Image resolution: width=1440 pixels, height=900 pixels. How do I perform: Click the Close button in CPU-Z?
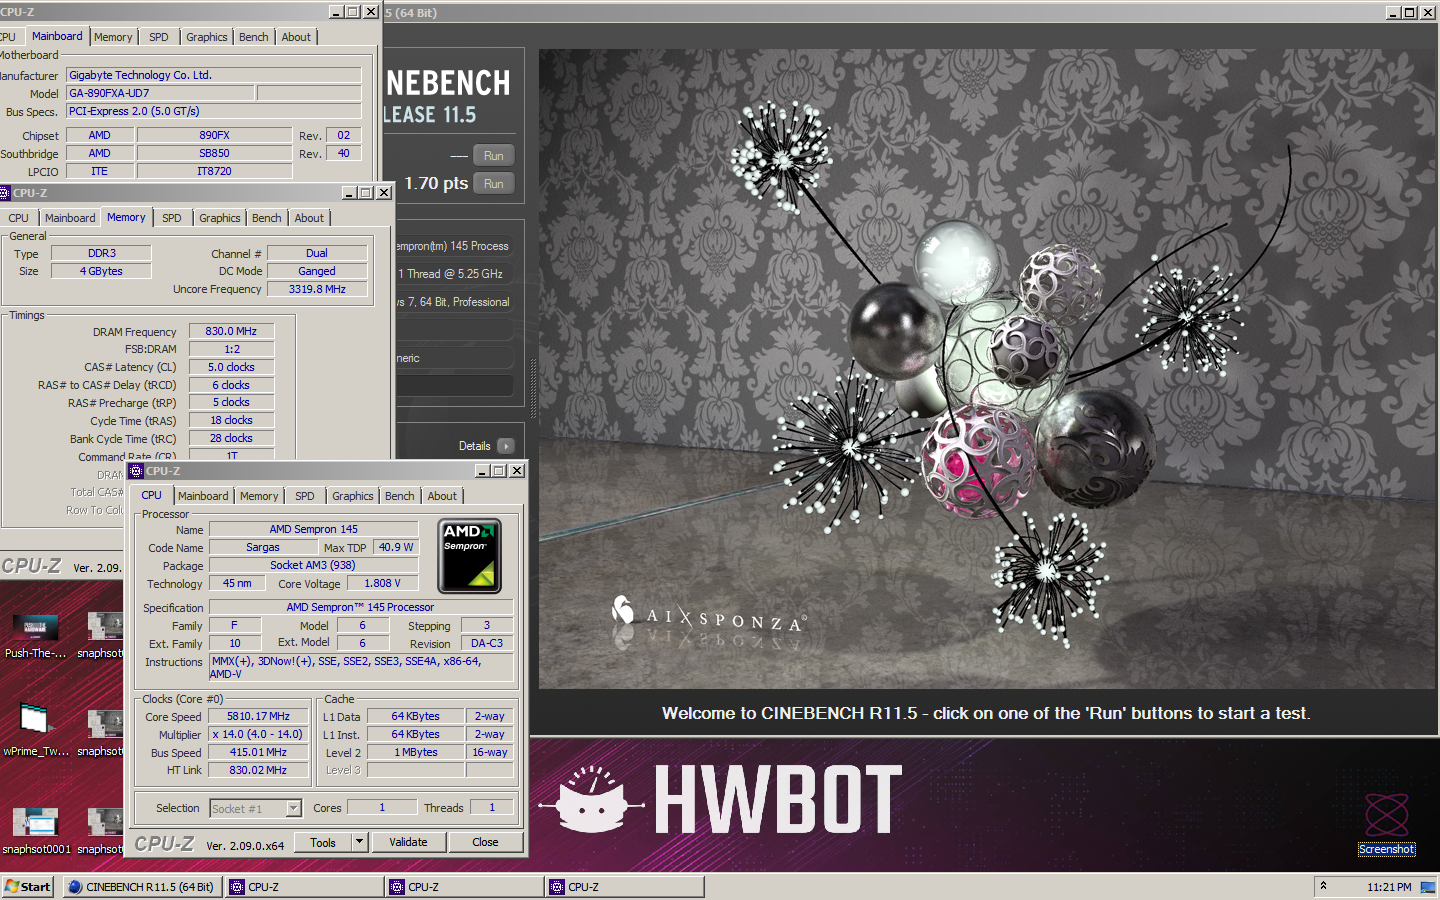tap(485, 842)
